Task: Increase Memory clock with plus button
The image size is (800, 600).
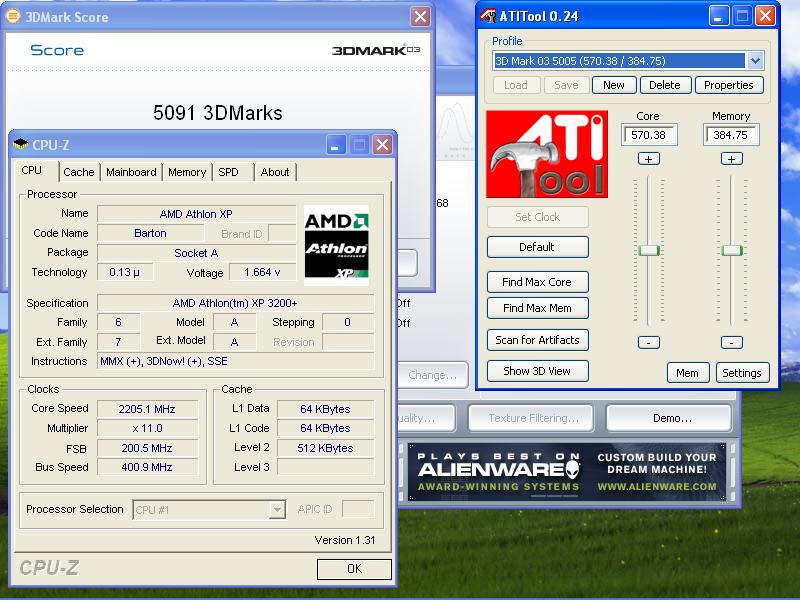Action: pyautogui.click(x=731, y=159)
